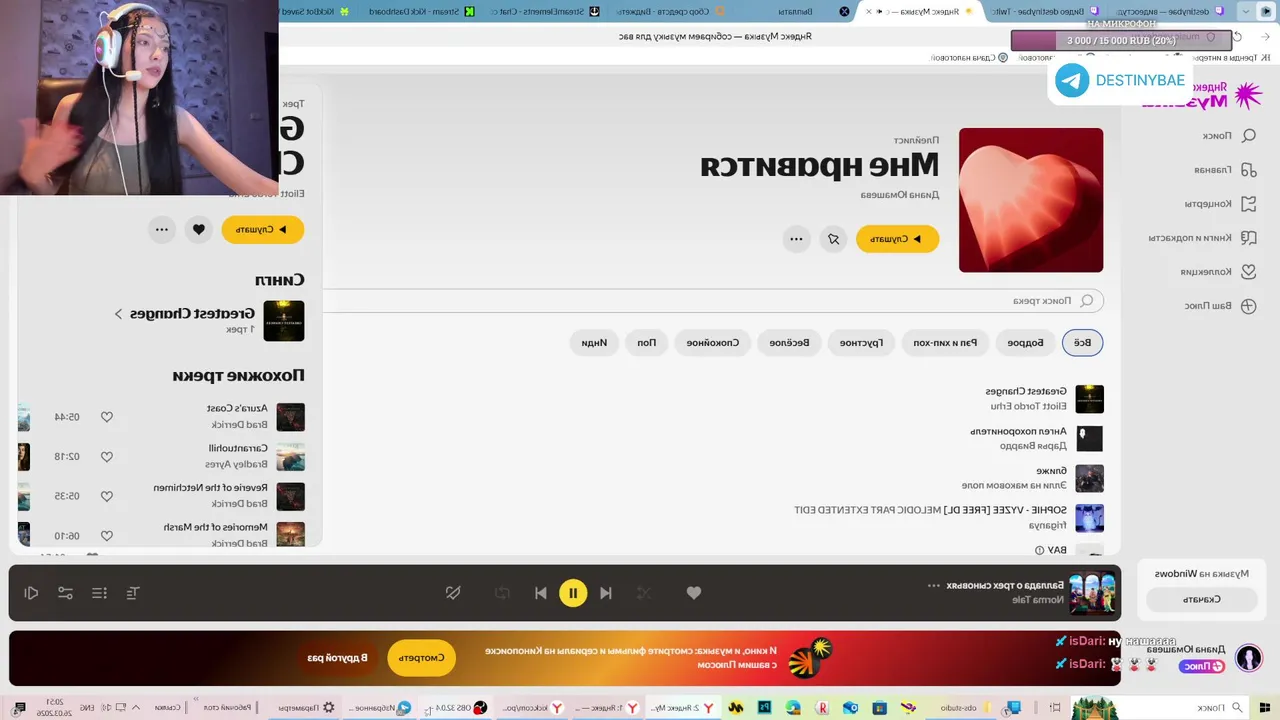
Task: Open the three-dot menu in the track details panel
Action: tap(162, 229)
